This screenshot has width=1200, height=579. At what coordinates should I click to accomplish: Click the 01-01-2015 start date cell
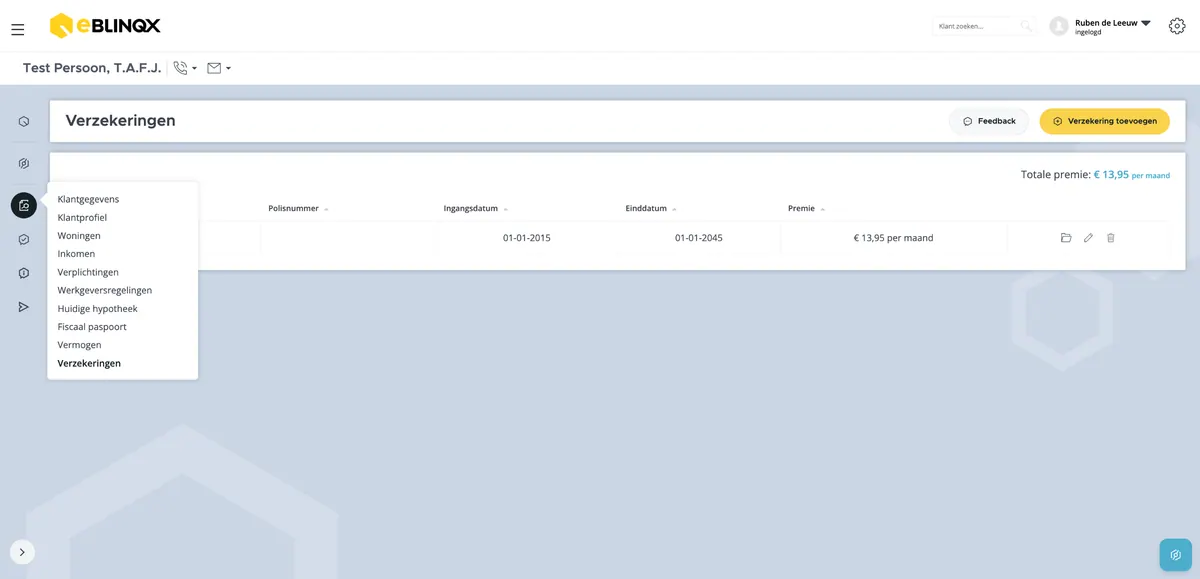coord(527,238)
